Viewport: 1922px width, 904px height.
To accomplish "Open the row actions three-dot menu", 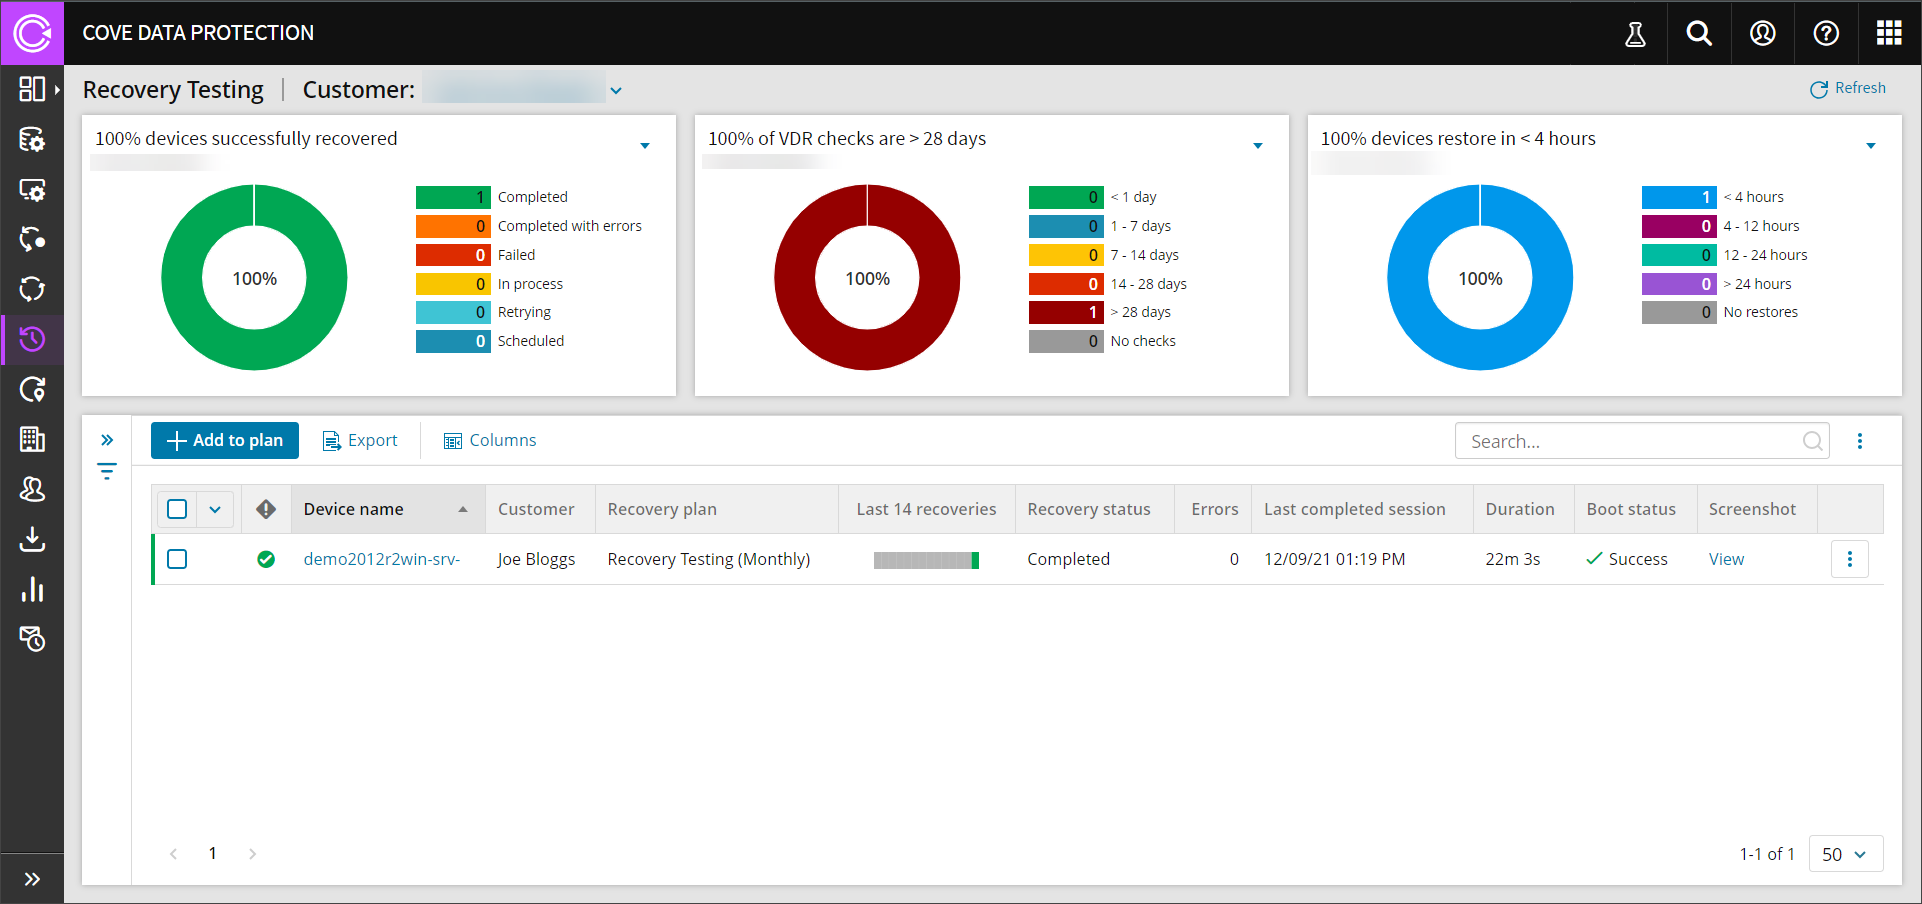I will click(x=1849, y=559).
